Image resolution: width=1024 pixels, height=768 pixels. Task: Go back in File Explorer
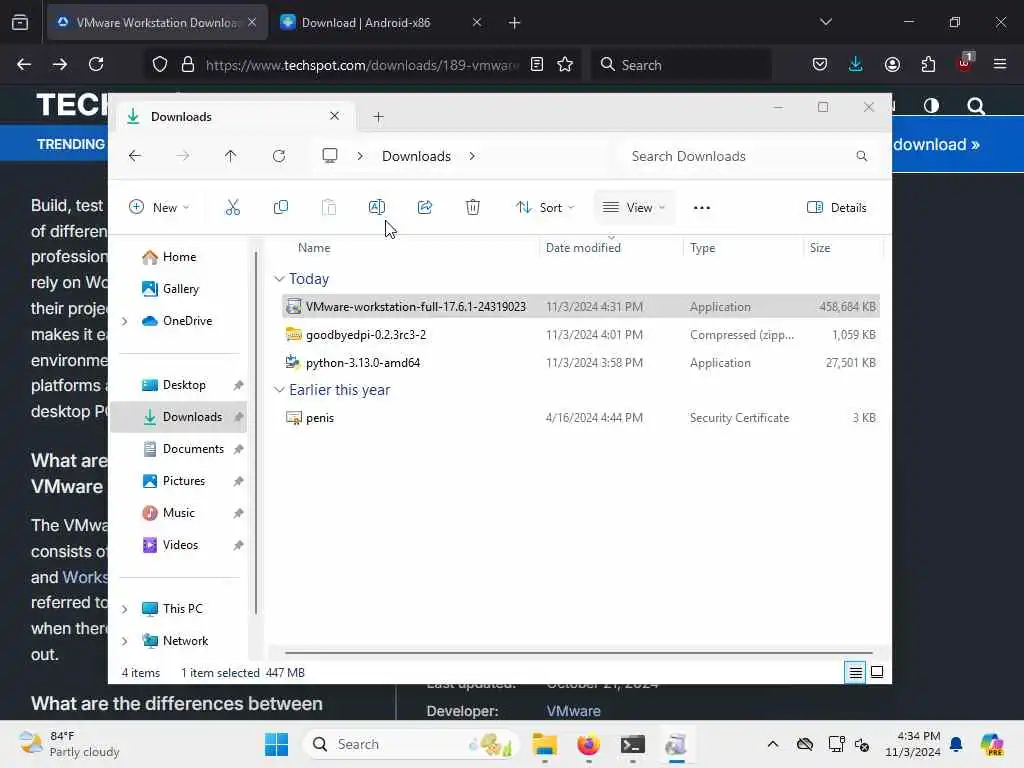tap(135, 156)
